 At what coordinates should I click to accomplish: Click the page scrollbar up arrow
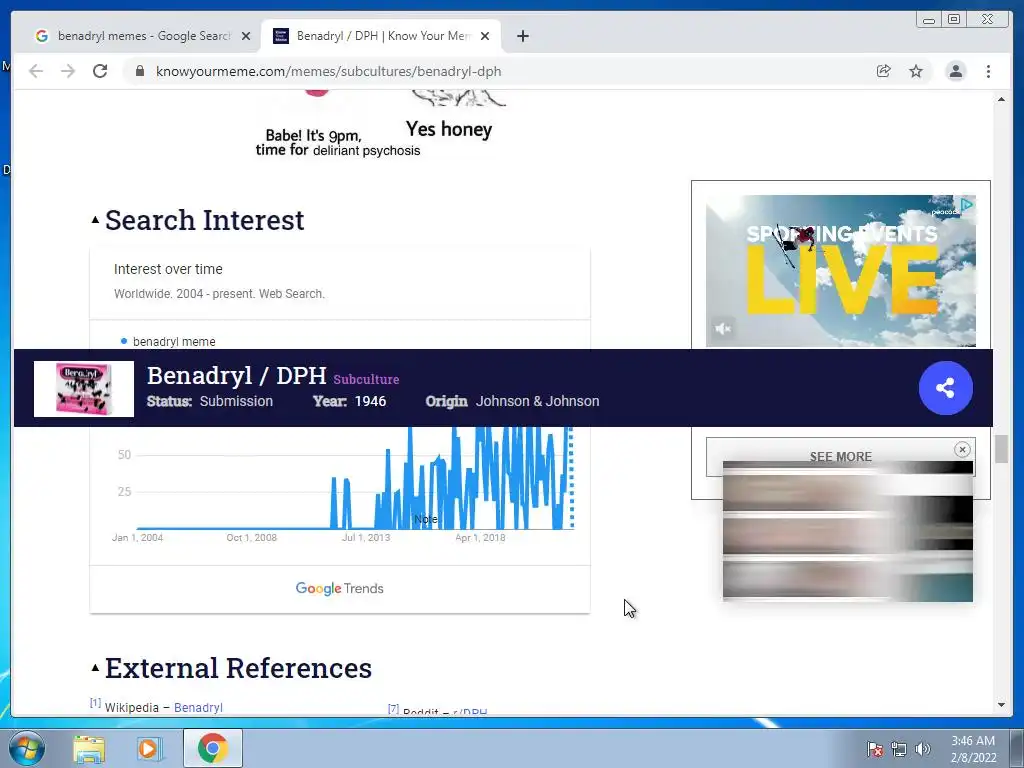pos(1001,99)
